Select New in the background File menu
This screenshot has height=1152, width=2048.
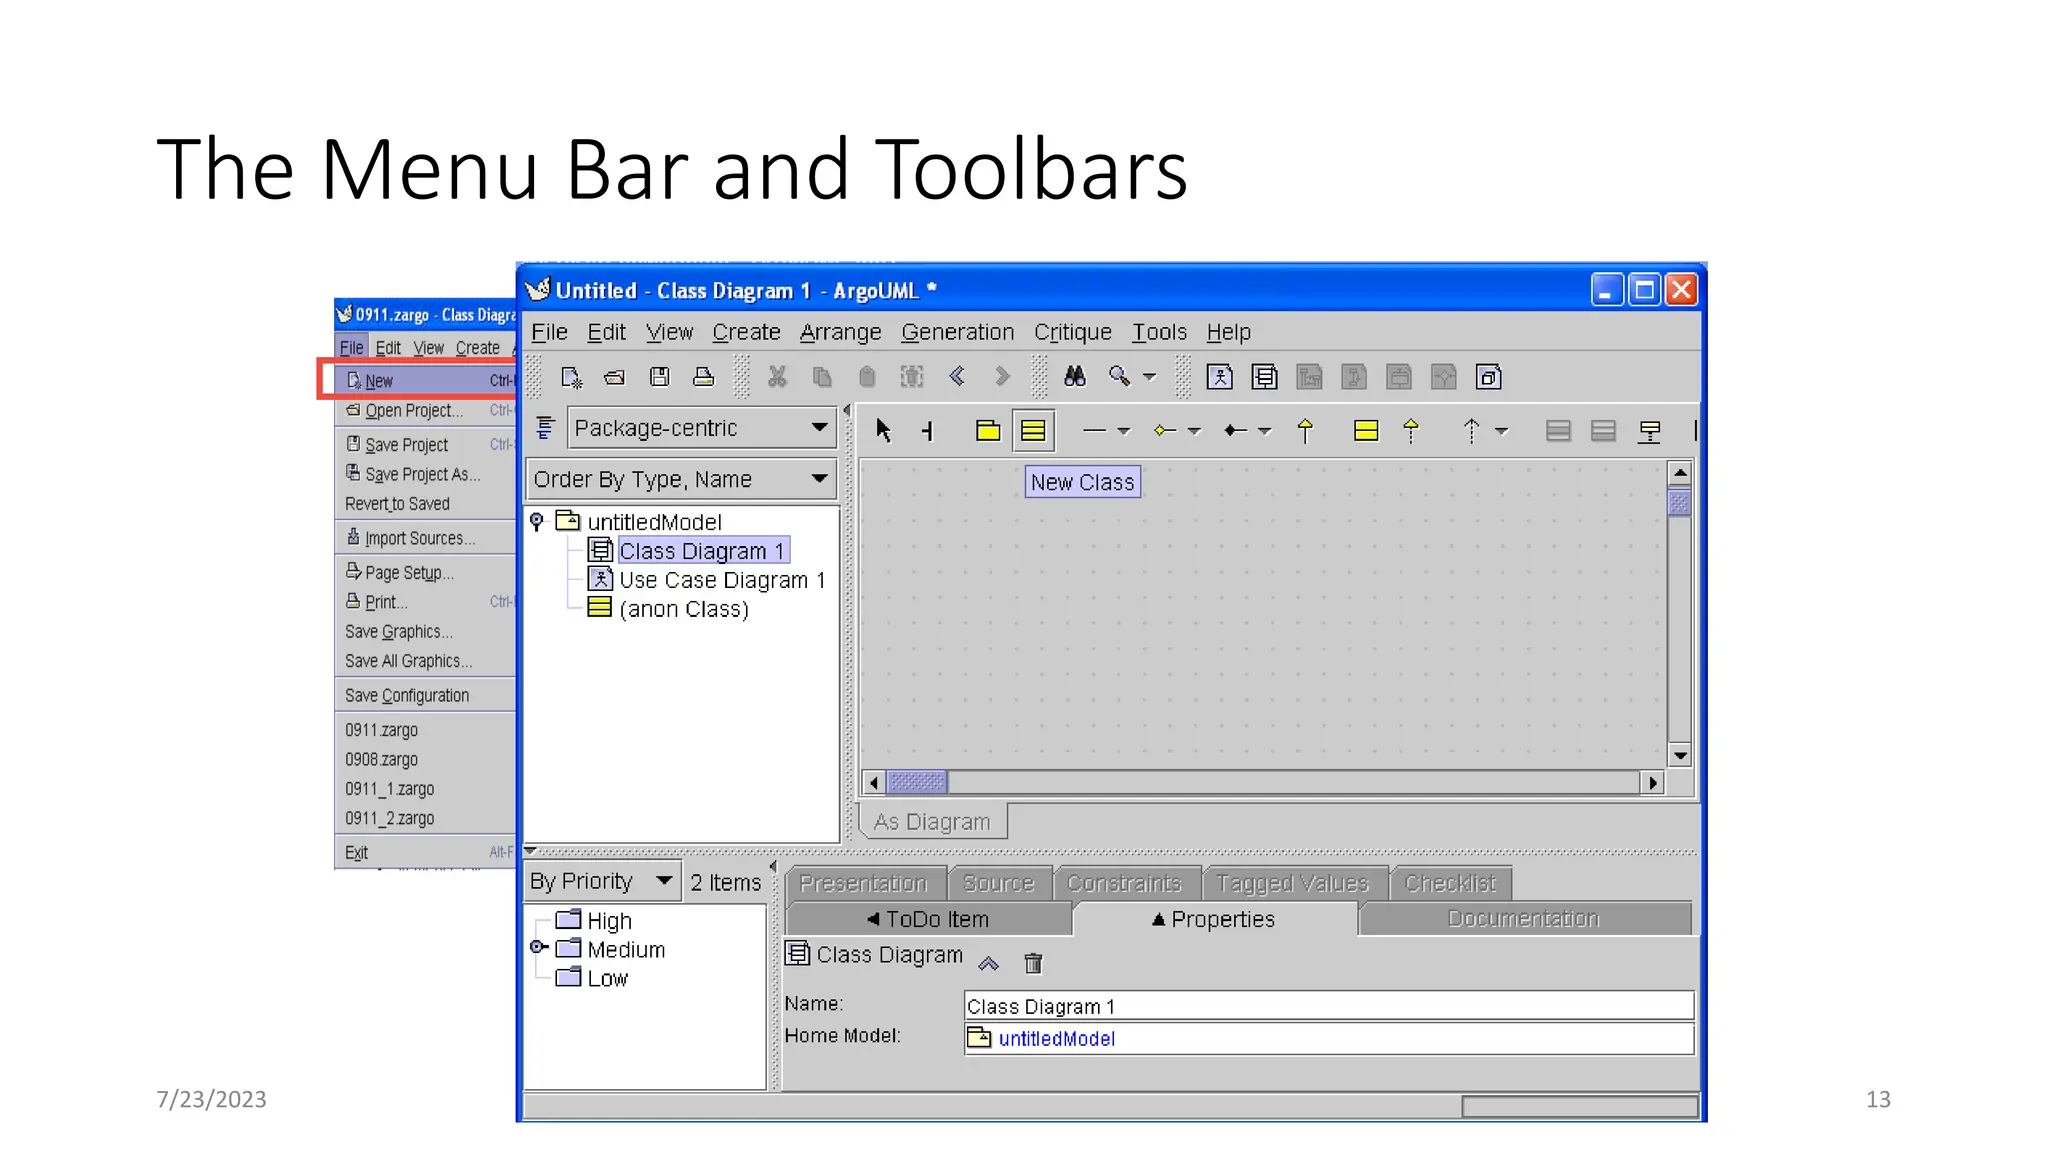425,381
